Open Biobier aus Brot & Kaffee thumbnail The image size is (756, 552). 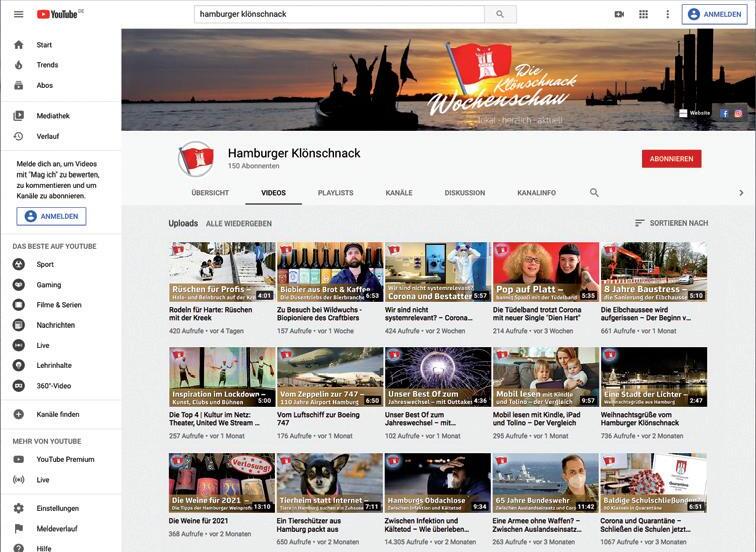(x=330, y=272)
